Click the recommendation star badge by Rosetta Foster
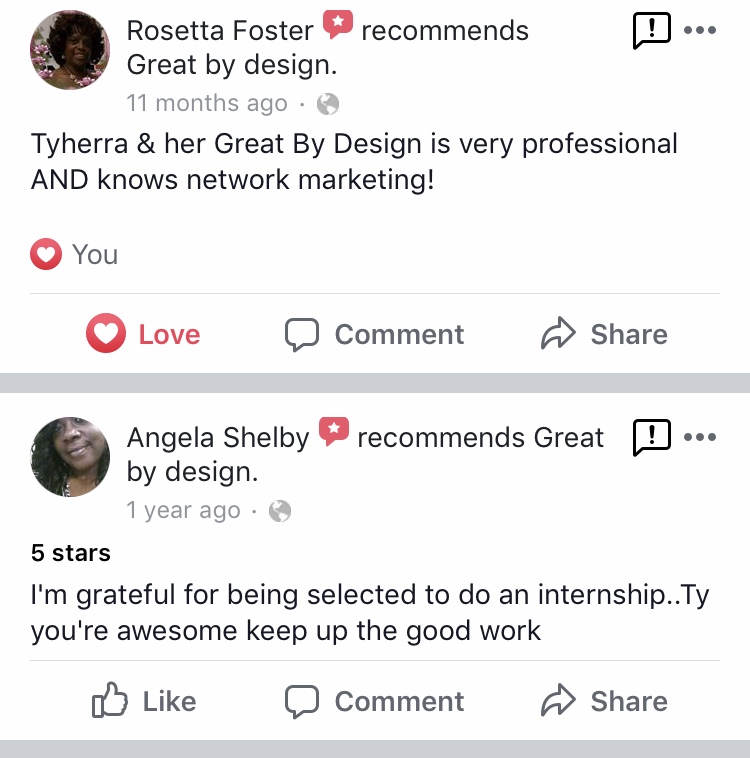 [x=338, y=24]
